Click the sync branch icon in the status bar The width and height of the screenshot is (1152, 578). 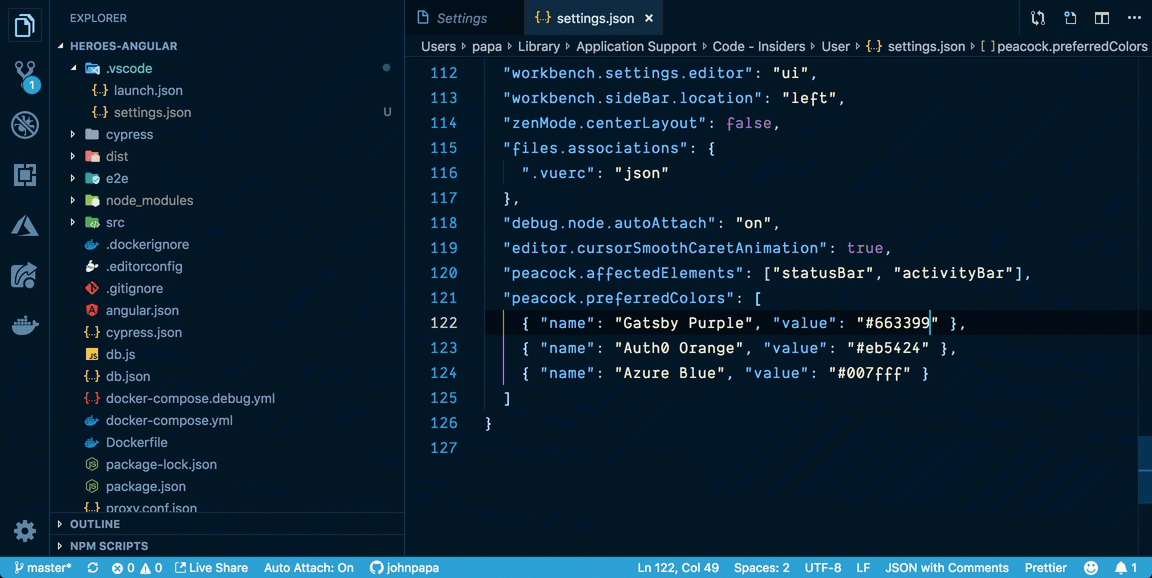[x=92, y=567]
